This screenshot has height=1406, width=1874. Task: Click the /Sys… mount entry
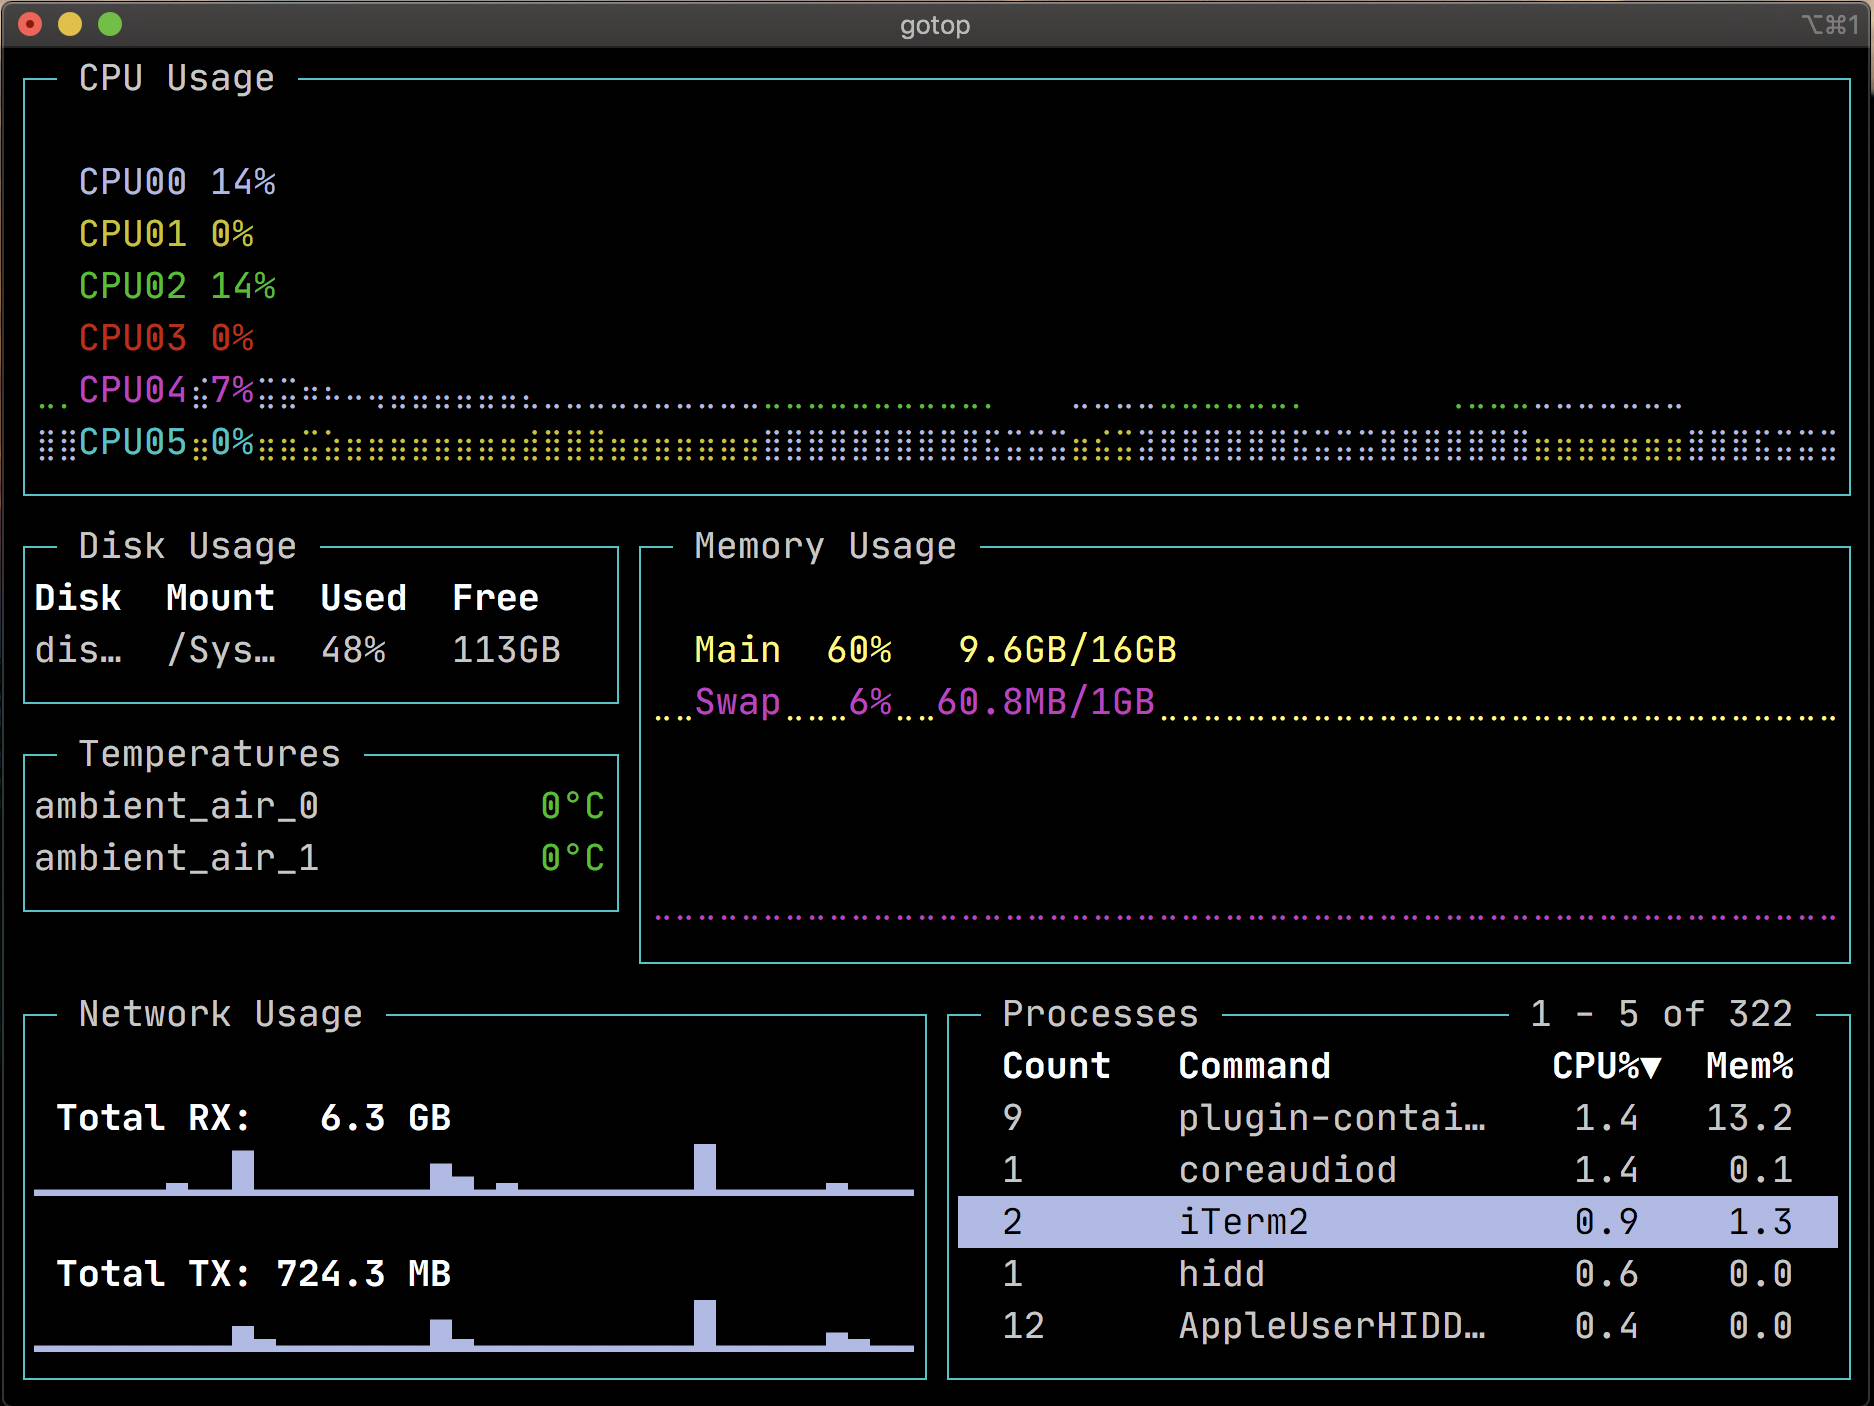pyautogui.click(x=220, y=650)
